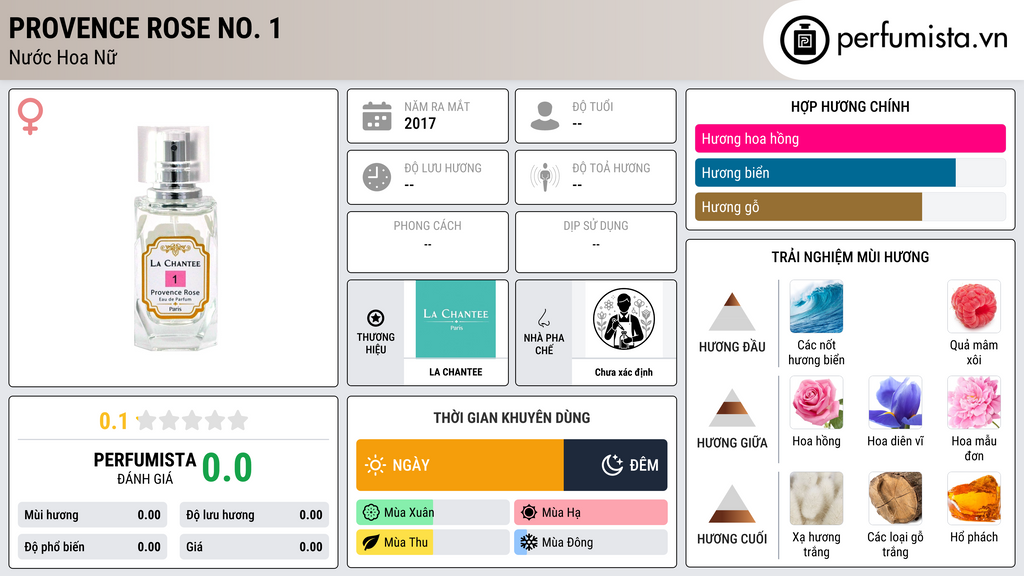Click the flower icon for Mùa Xuân
Viewport: 1024px width, 576px height.
click(x=371, y=512)
